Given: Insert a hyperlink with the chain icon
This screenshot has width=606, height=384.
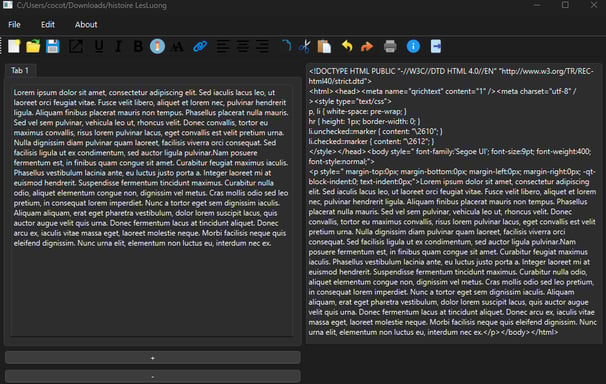Looking at the screenshot, I should (200, 46).
